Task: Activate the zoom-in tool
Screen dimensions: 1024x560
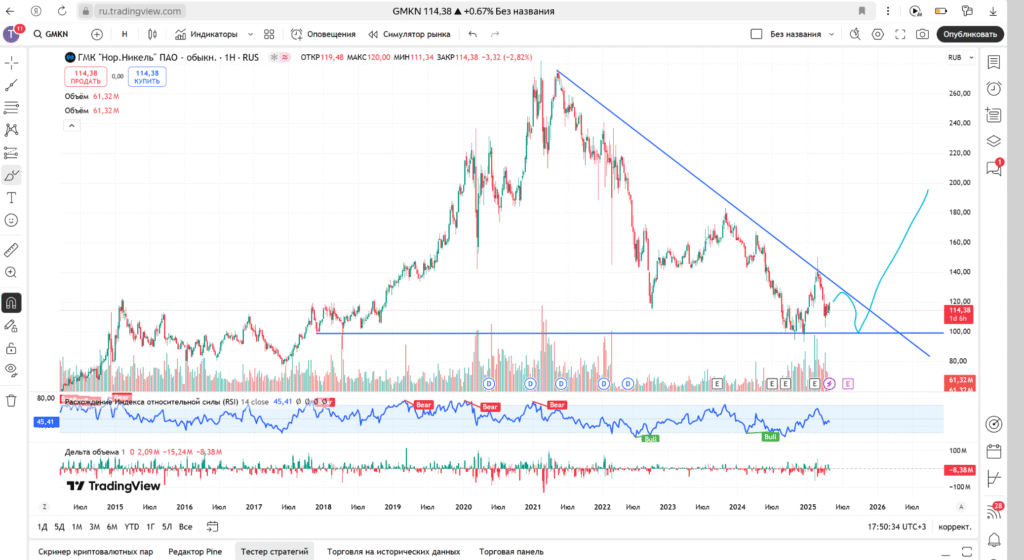Action: point(11,272)
